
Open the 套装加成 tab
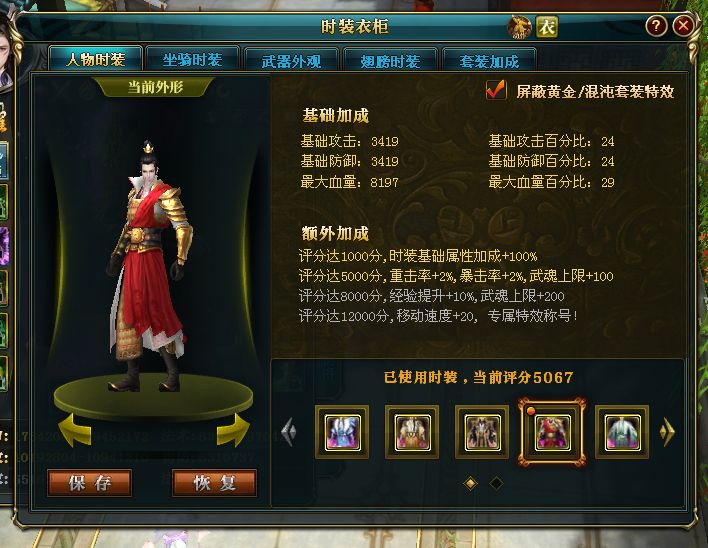(x=489, y=60)
